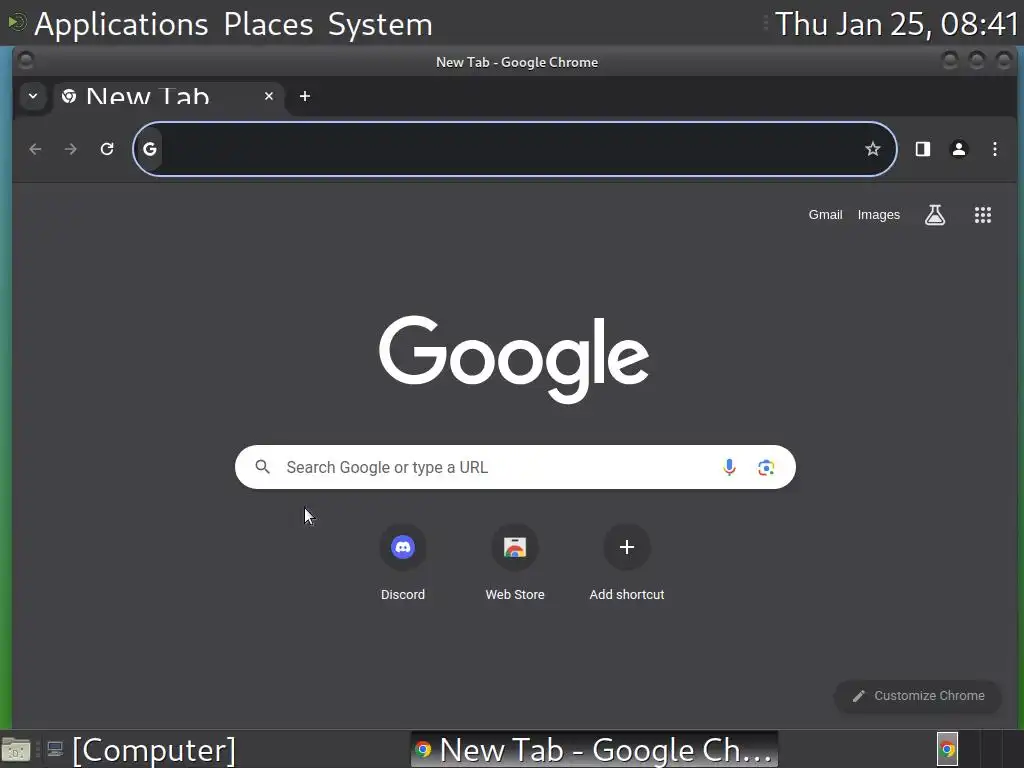1024x768 pixels.
Task: Click the Google G icon in address bar
Action: click(x=150, y=149)
